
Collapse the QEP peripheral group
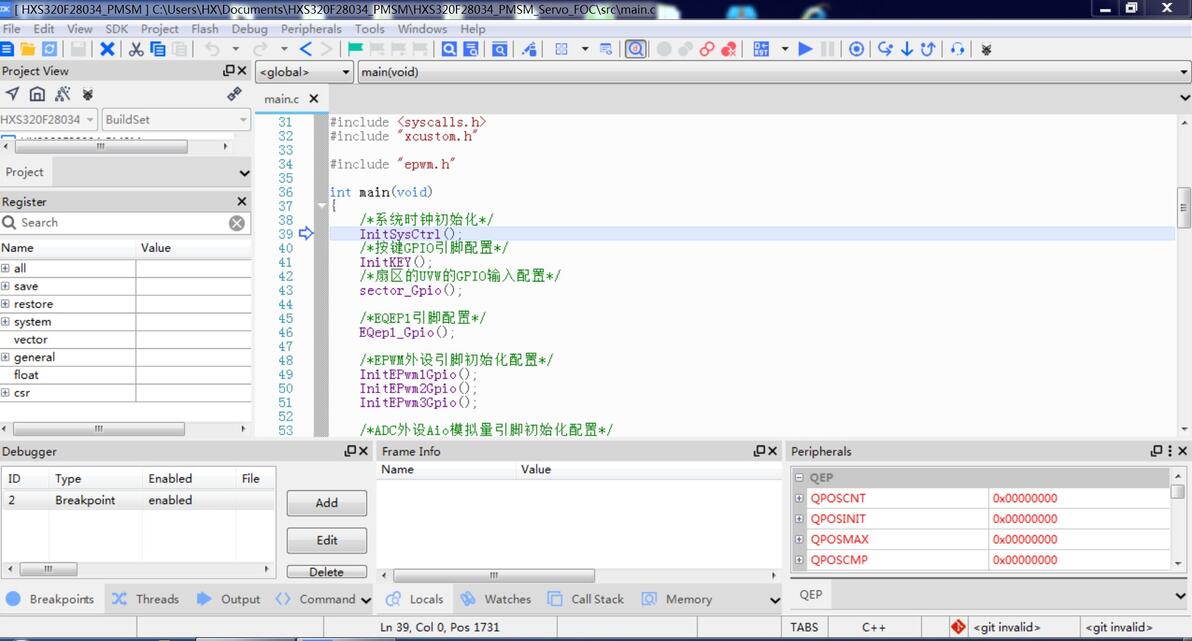pos(800,478)
